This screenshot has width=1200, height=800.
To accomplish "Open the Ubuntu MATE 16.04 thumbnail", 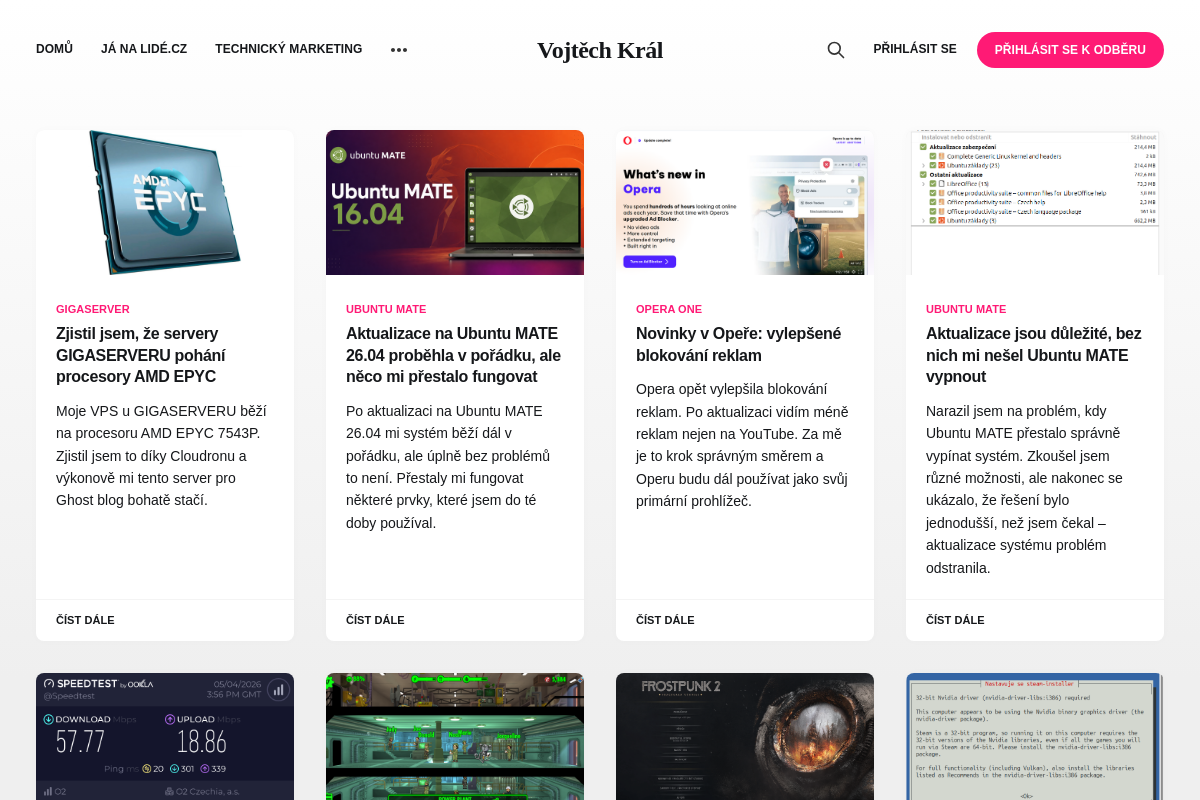I will click(455, 202).
